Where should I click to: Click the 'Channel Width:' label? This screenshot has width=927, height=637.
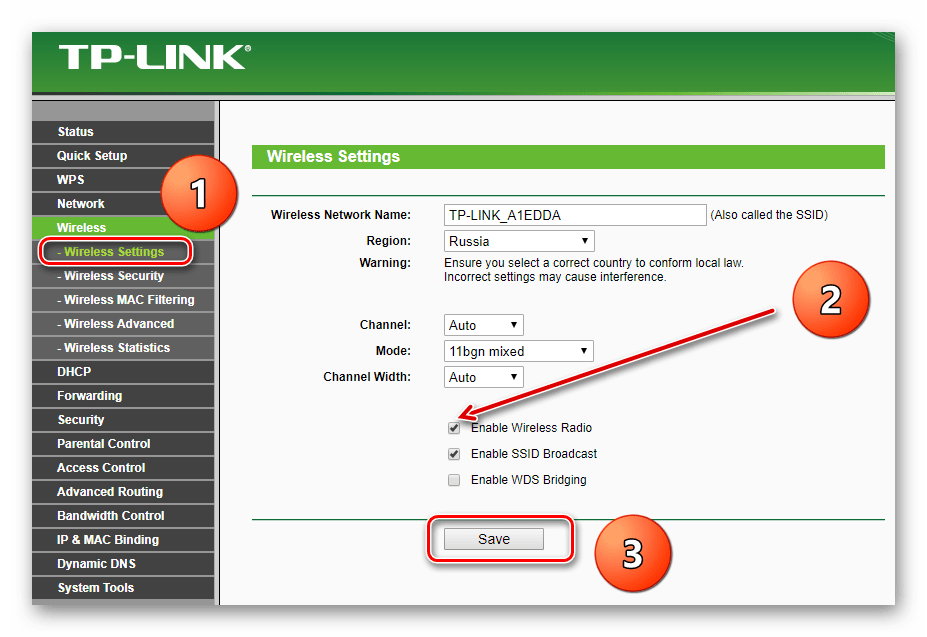pos(367,377)
